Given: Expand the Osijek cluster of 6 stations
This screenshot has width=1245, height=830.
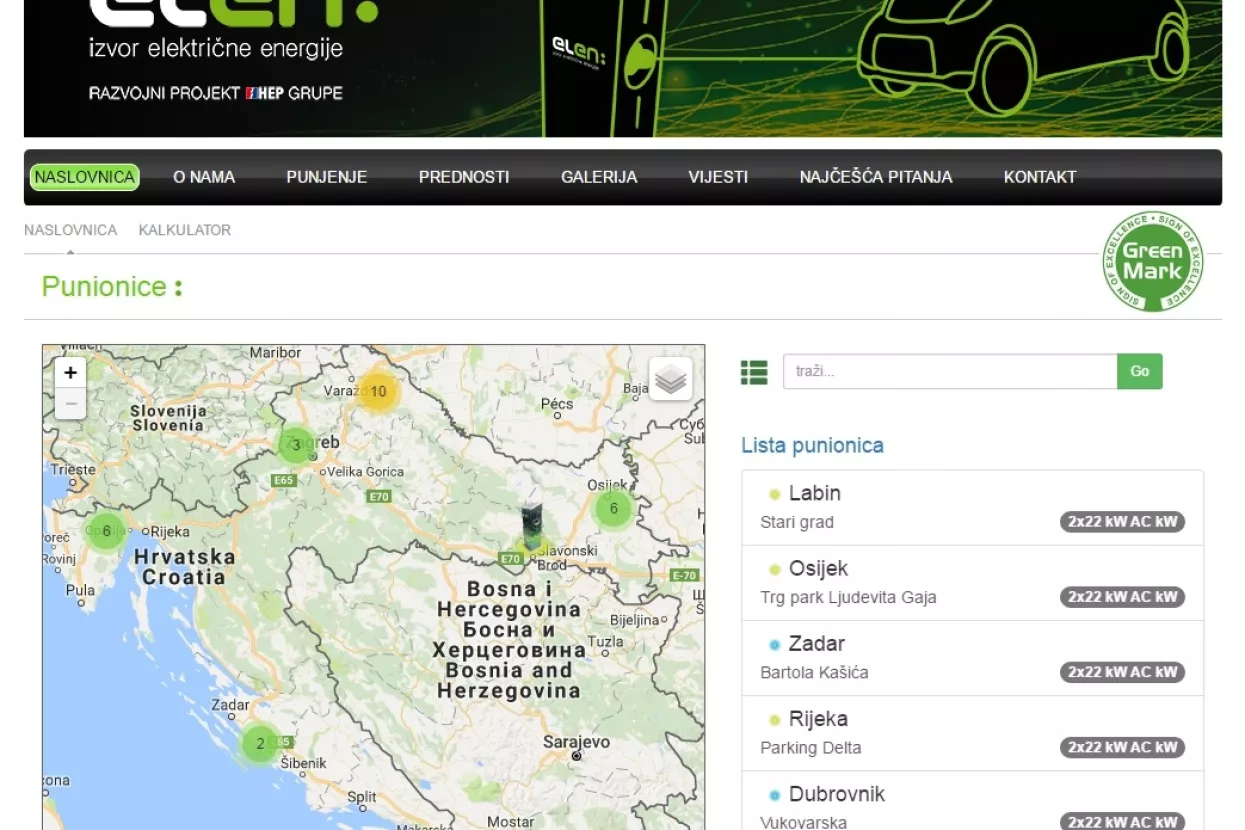Looking at the screenshot, I should pos(613,508).
